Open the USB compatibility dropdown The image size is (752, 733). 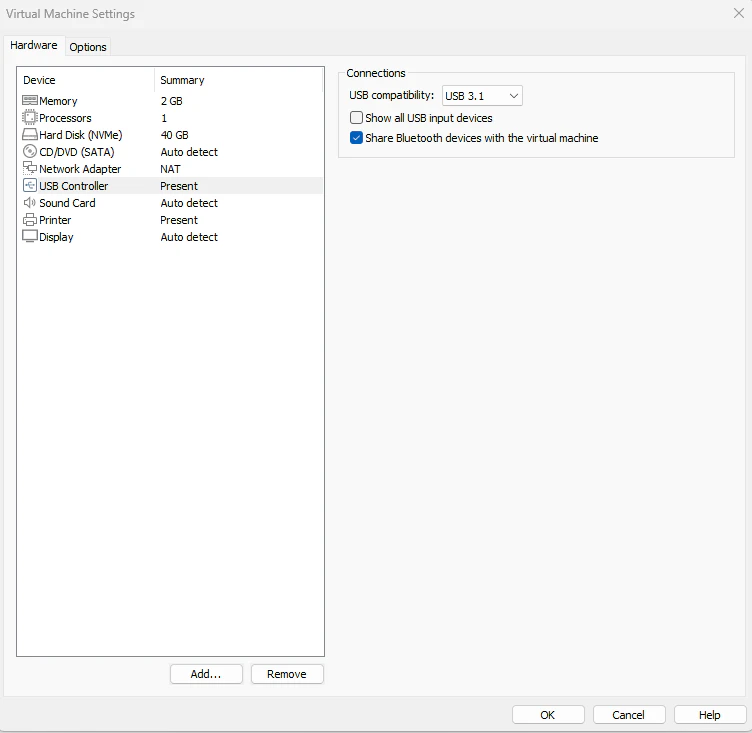482,95
